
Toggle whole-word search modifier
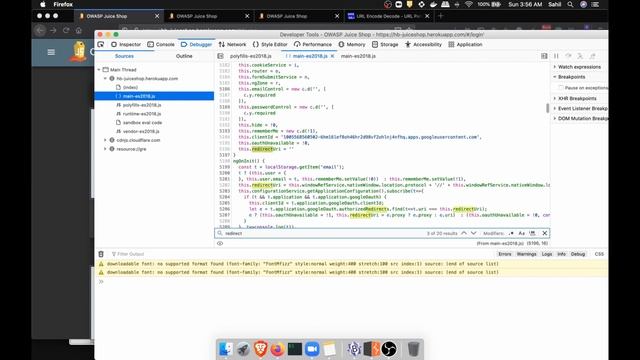coord(532,233)
